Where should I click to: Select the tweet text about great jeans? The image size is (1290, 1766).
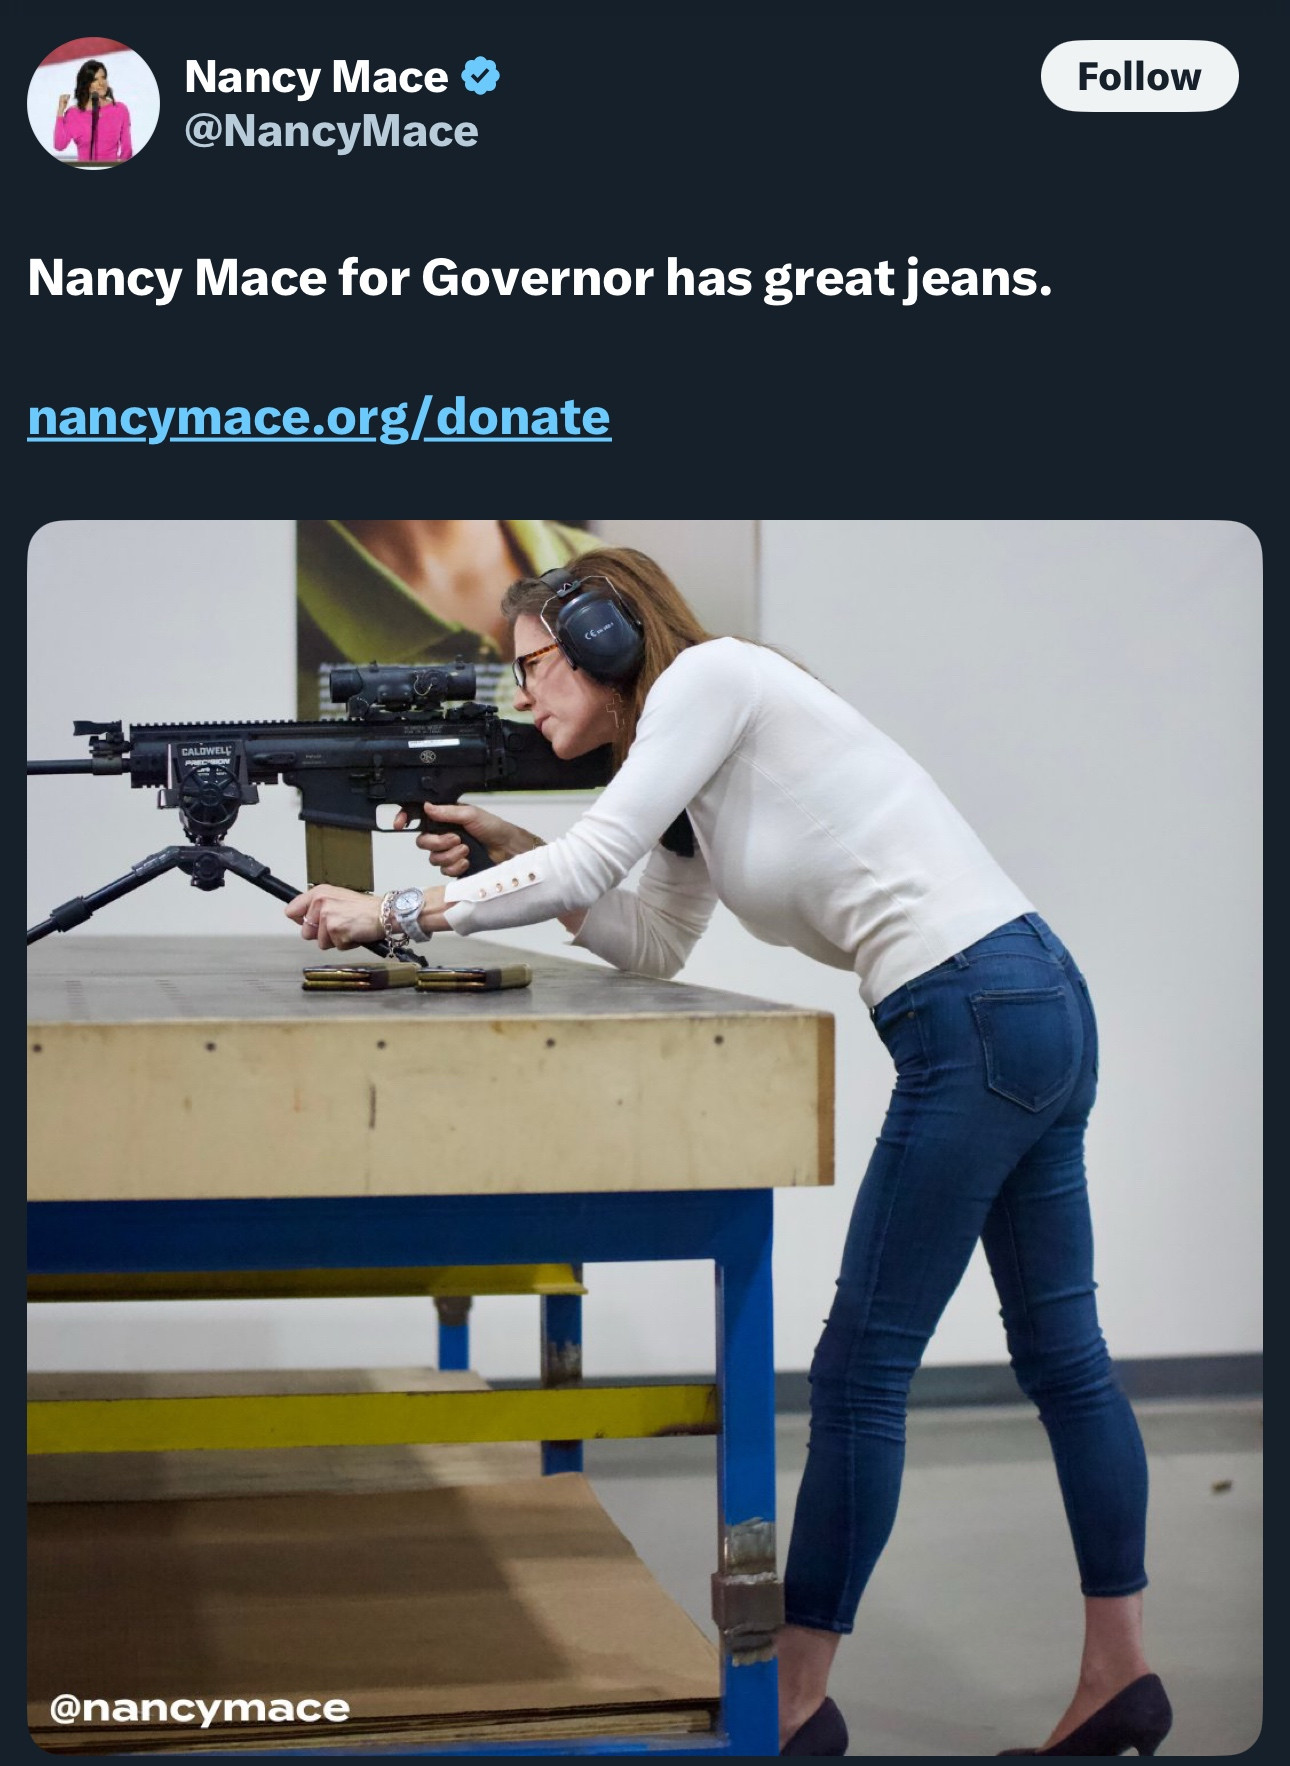(540, 277)
